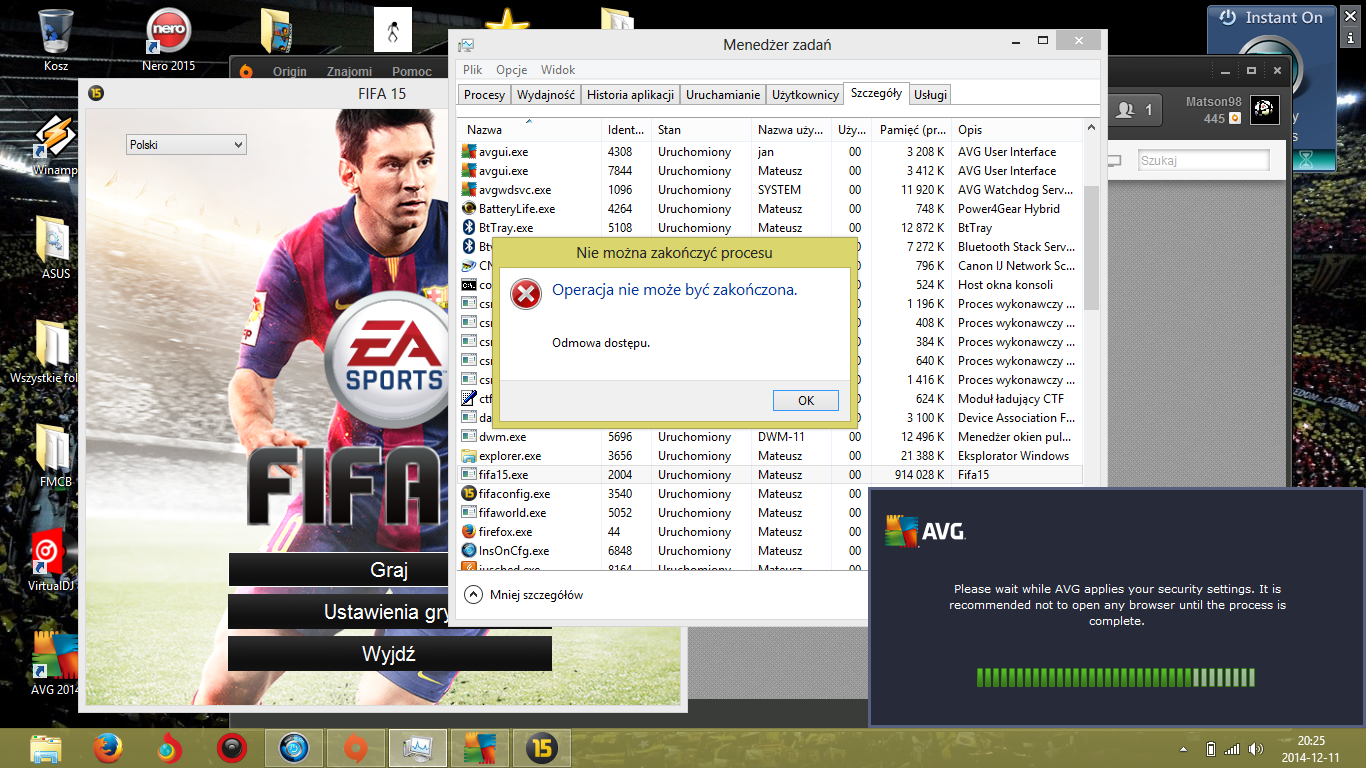Open the Polski language dropdown
1366x768 pixels.
tap(187, 145)
